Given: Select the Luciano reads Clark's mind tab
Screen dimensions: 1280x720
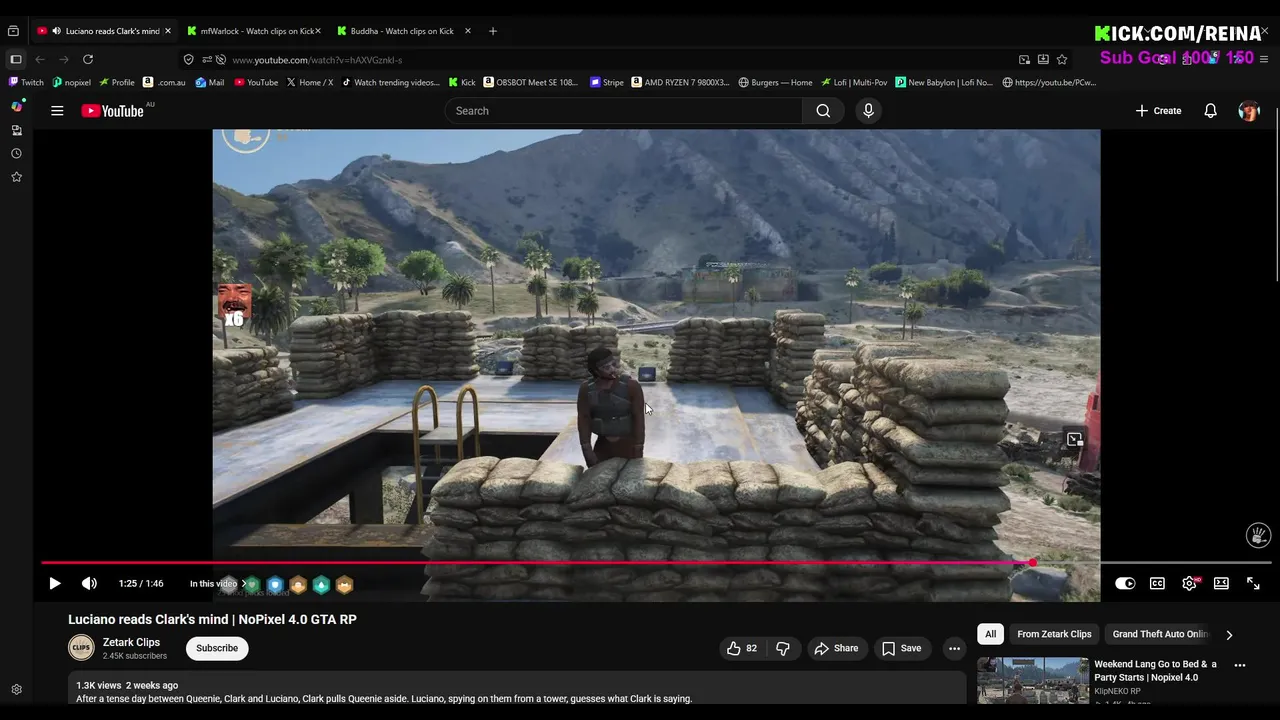Looking at the screenshot, I should pyautogui.click(x=104, y=31).
